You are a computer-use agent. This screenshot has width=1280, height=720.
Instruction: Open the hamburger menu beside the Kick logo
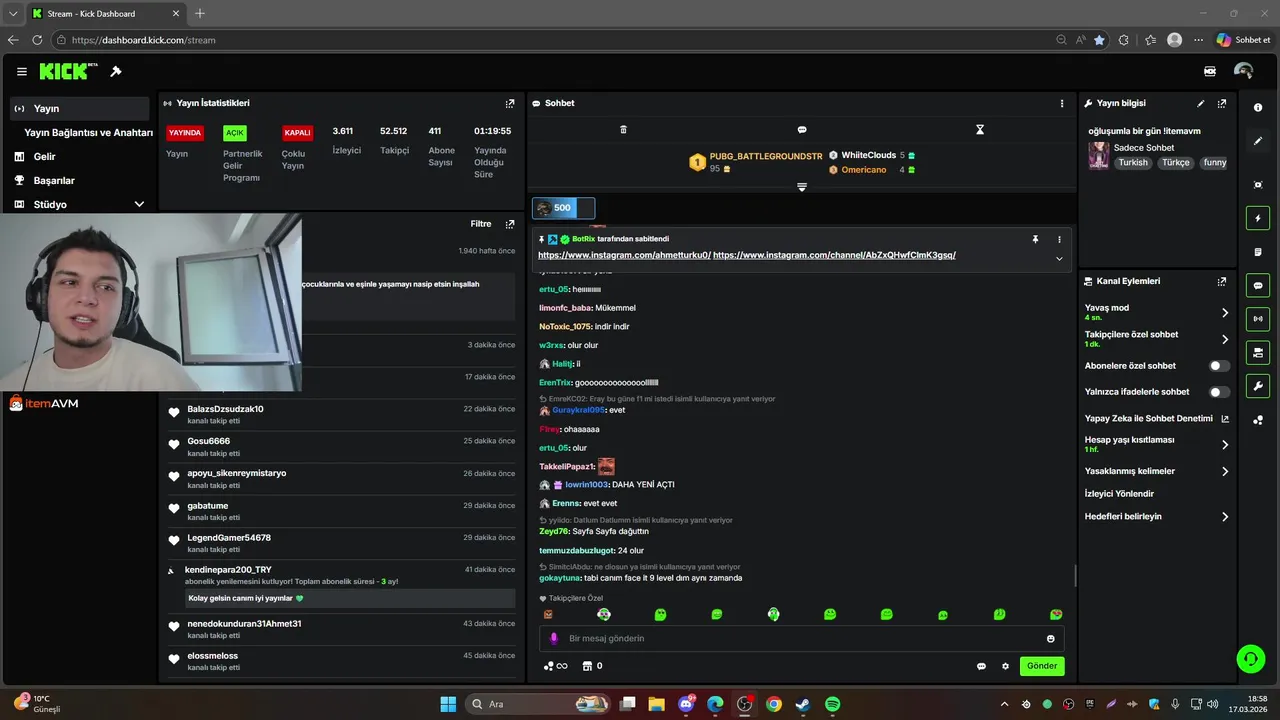[22, 72]
